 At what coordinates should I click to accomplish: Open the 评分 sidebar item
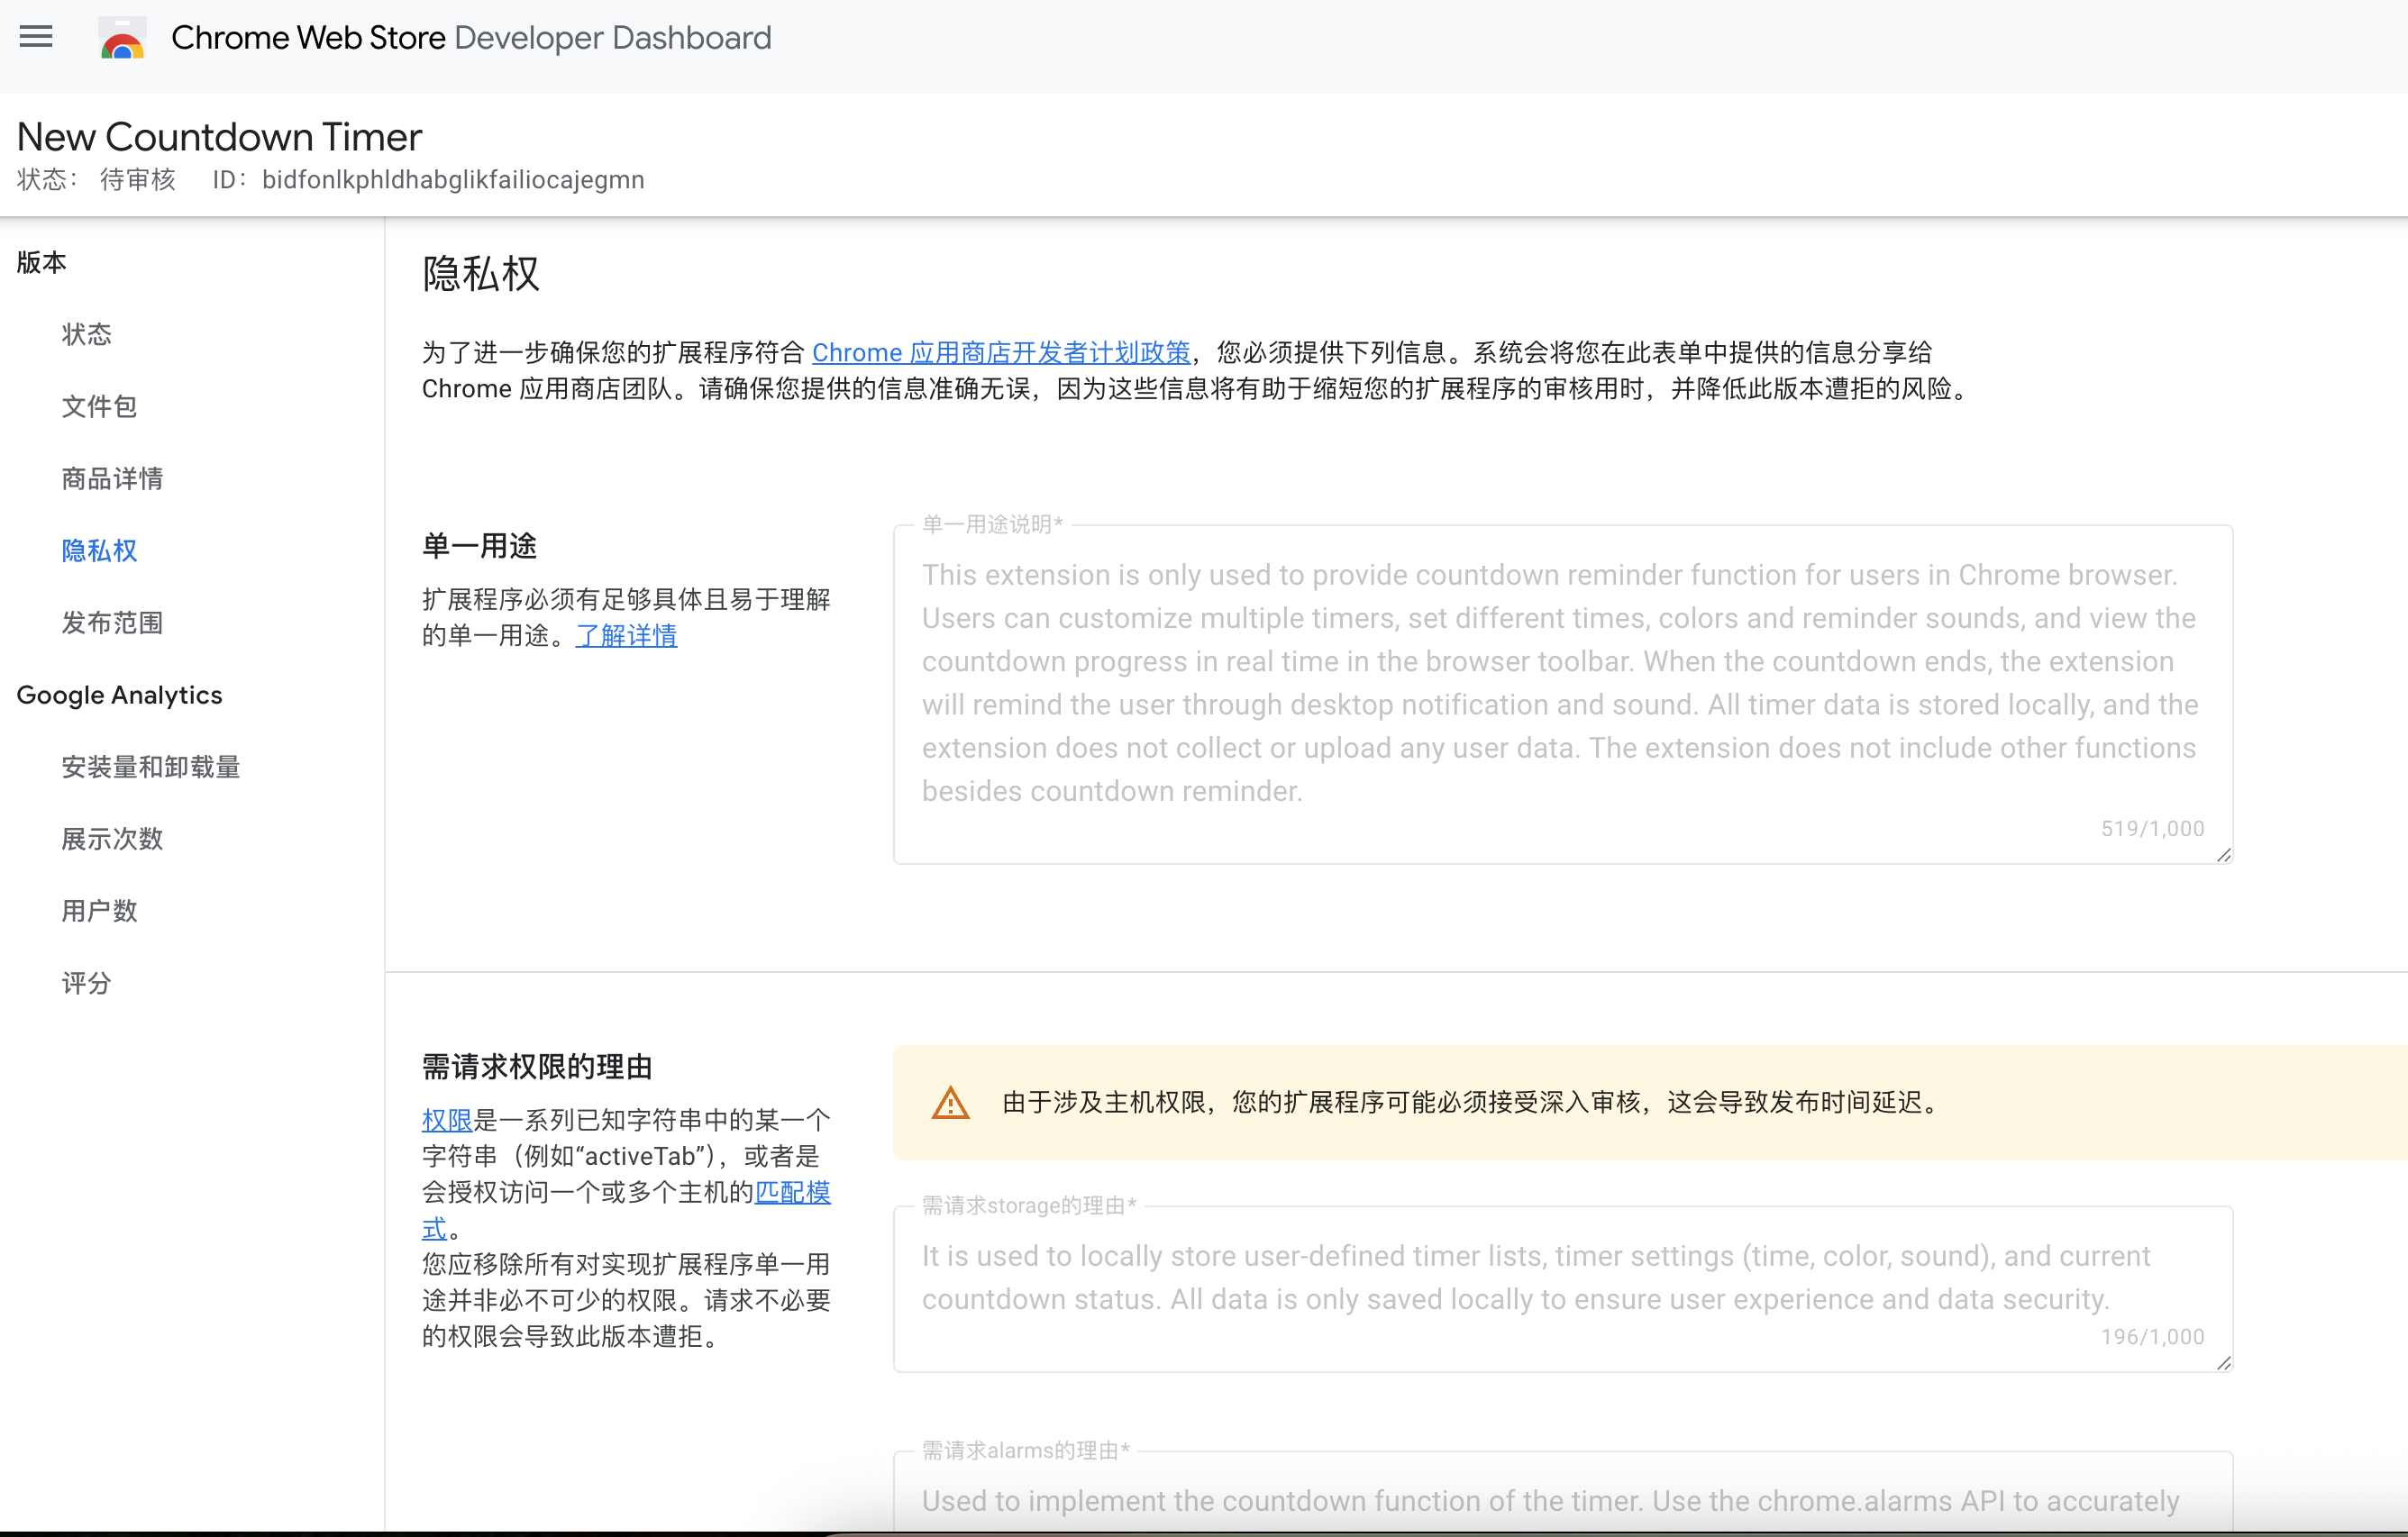(86, 983)
